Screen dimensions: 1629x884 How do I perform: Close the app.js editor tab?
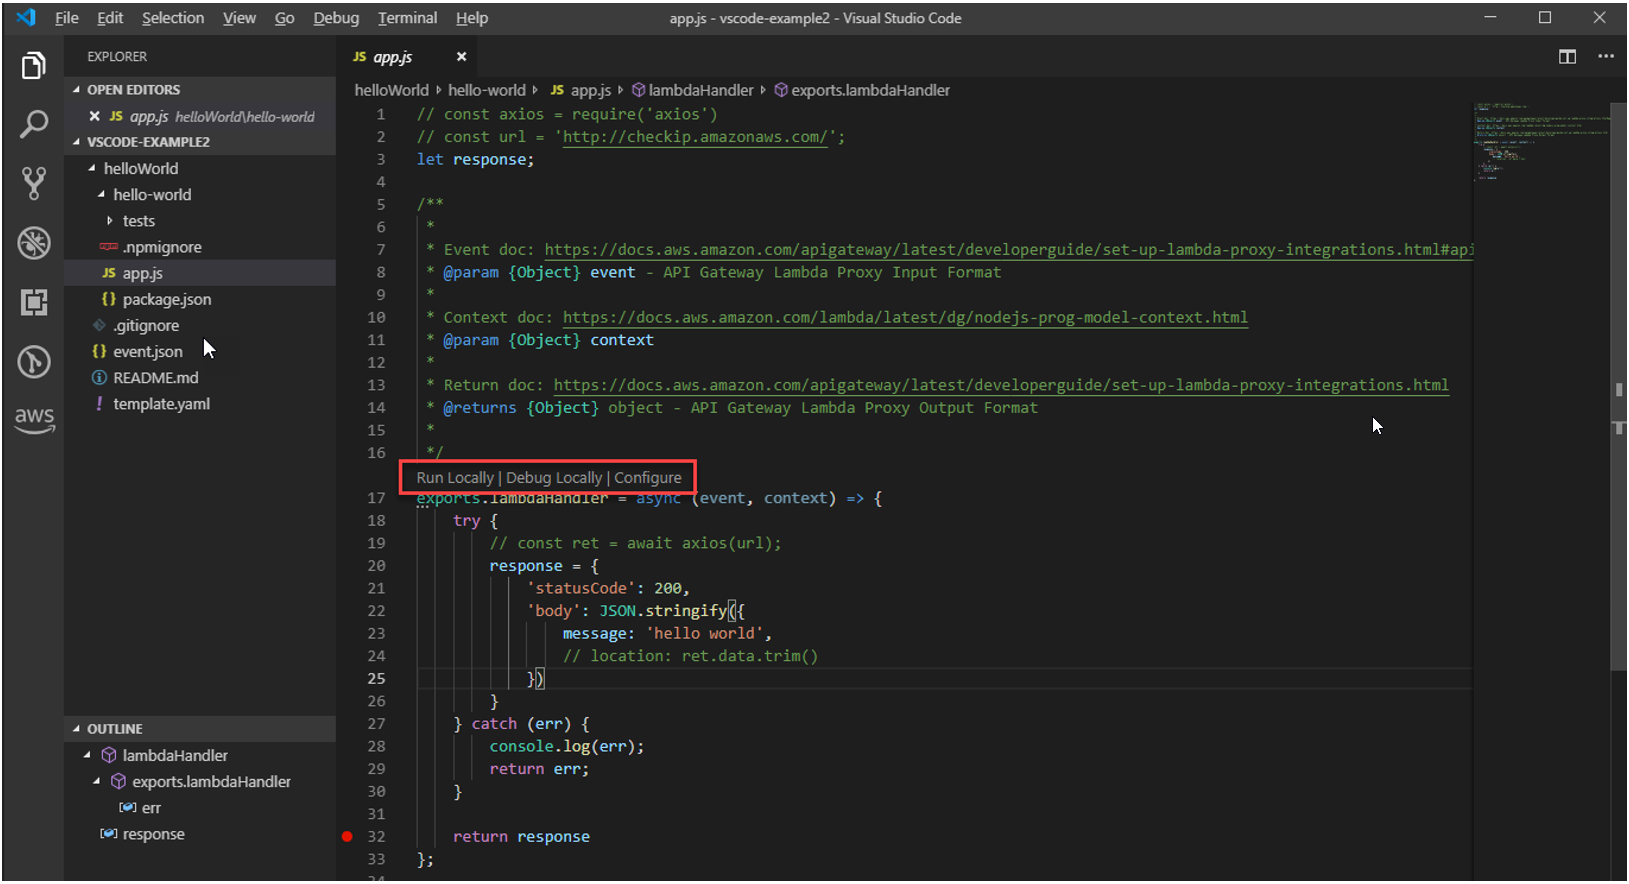[x=461, y=57]
